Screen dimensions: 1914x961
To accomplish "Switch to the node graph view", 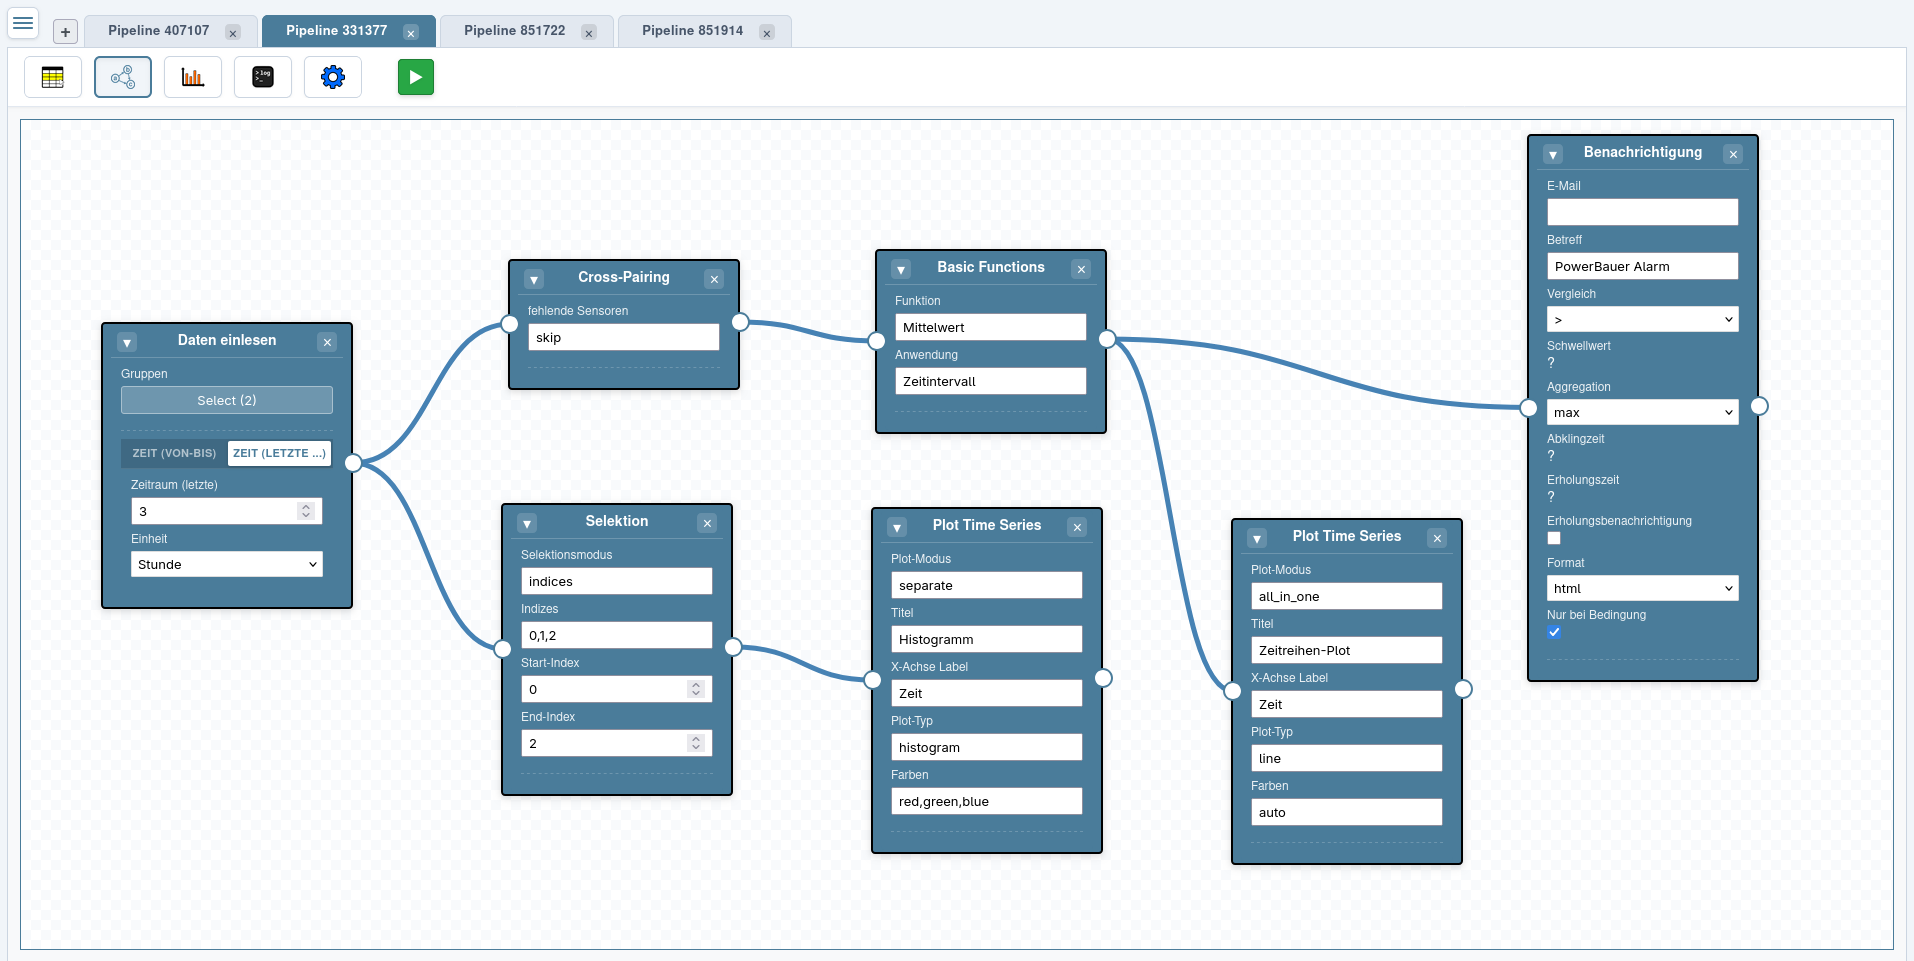I will pyautogui.click(x=123, y=77).
